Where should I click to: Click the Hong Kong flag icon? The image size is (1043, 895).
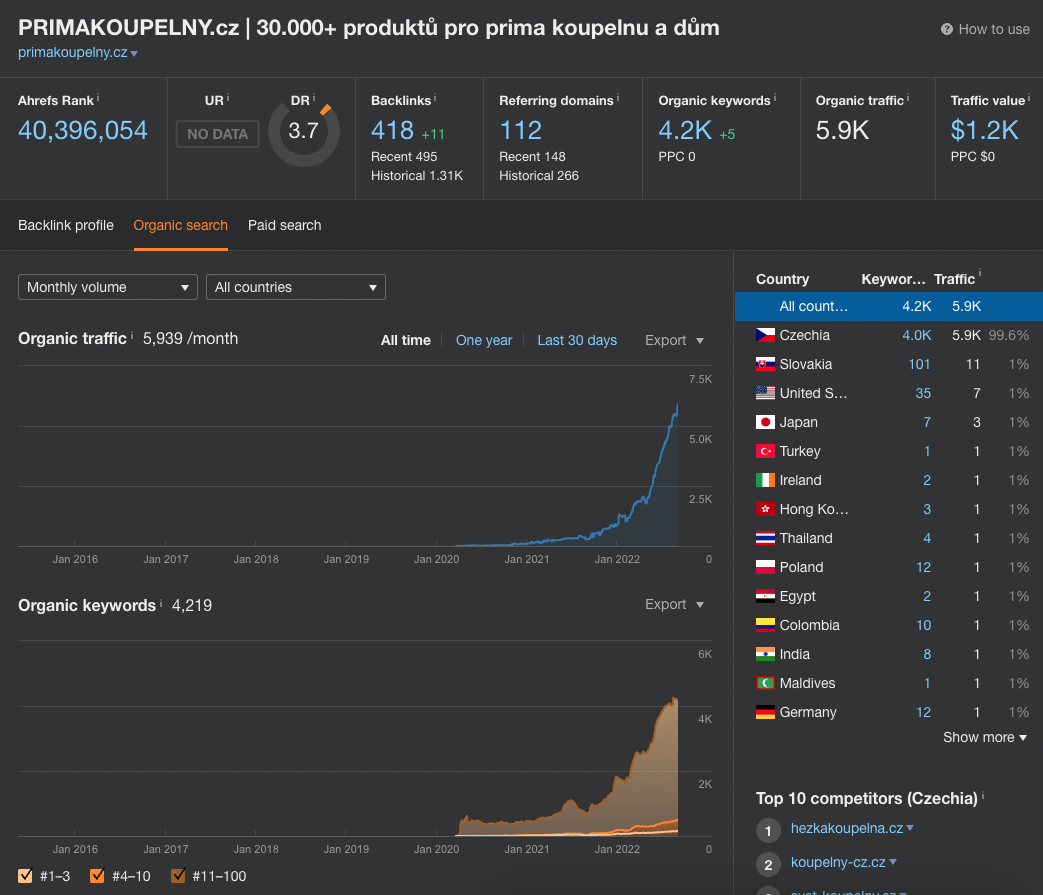click(x=765, y=509)
